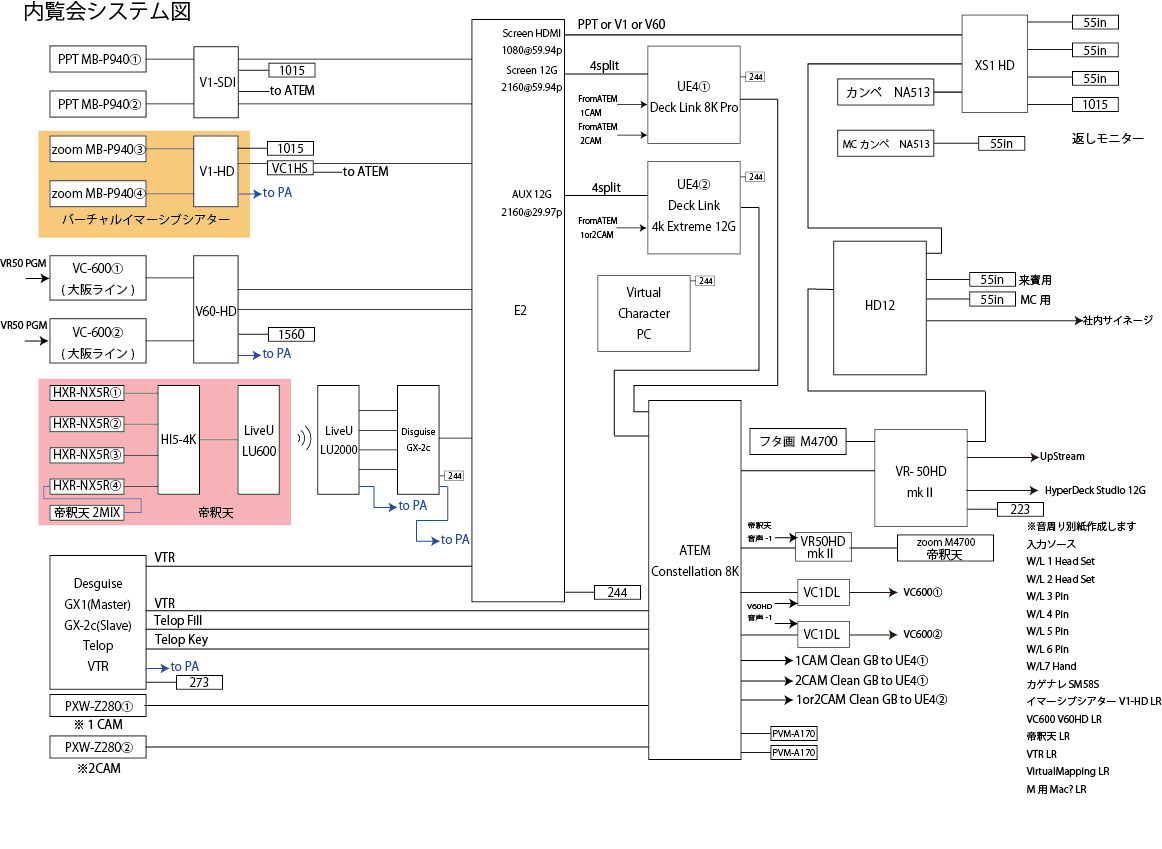Click the E2 video processor block
Screen dimensions: 1162x849
520,310
